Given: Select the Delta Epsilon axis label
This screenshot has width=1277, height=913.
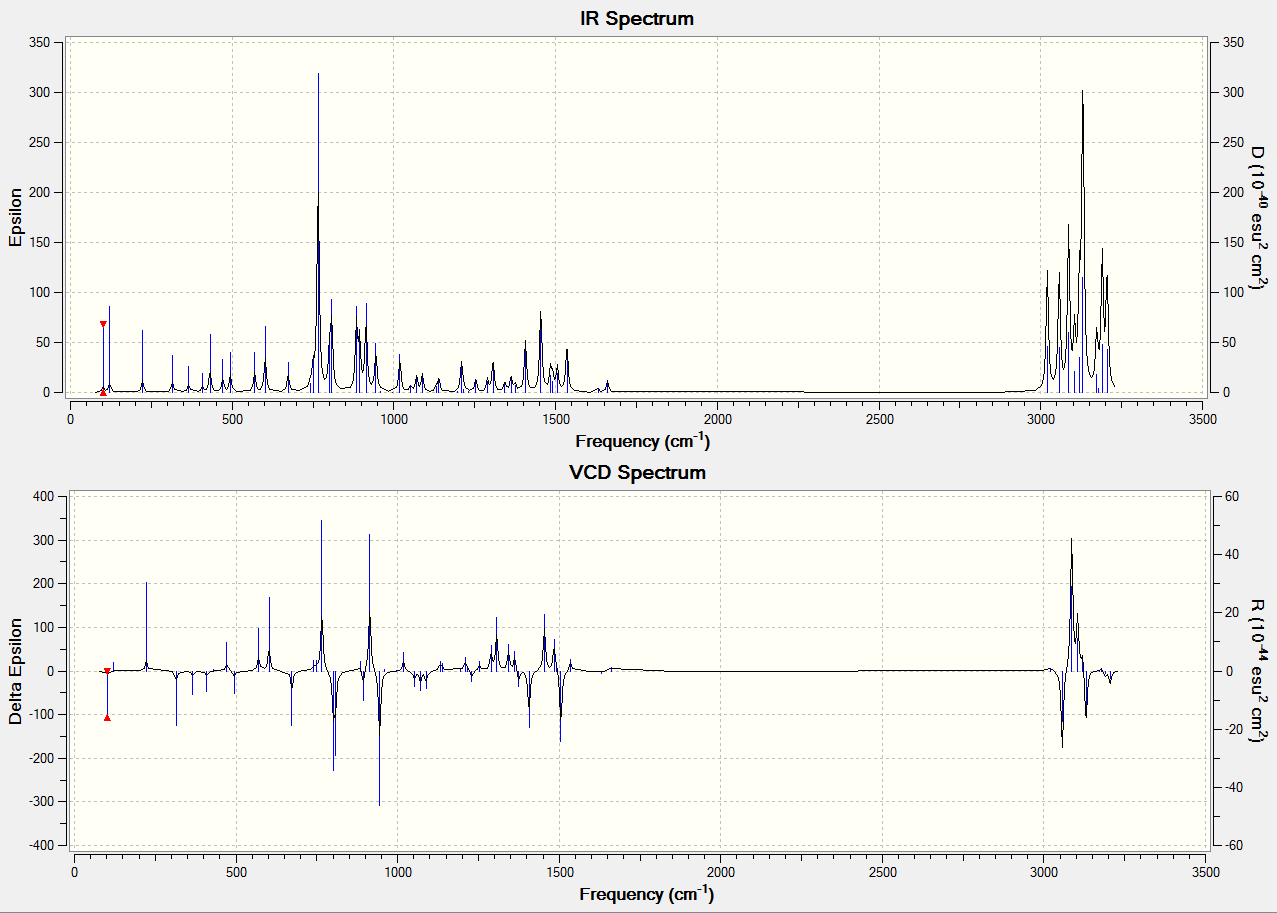Looking at the screenshot, I should pos(15,671).
